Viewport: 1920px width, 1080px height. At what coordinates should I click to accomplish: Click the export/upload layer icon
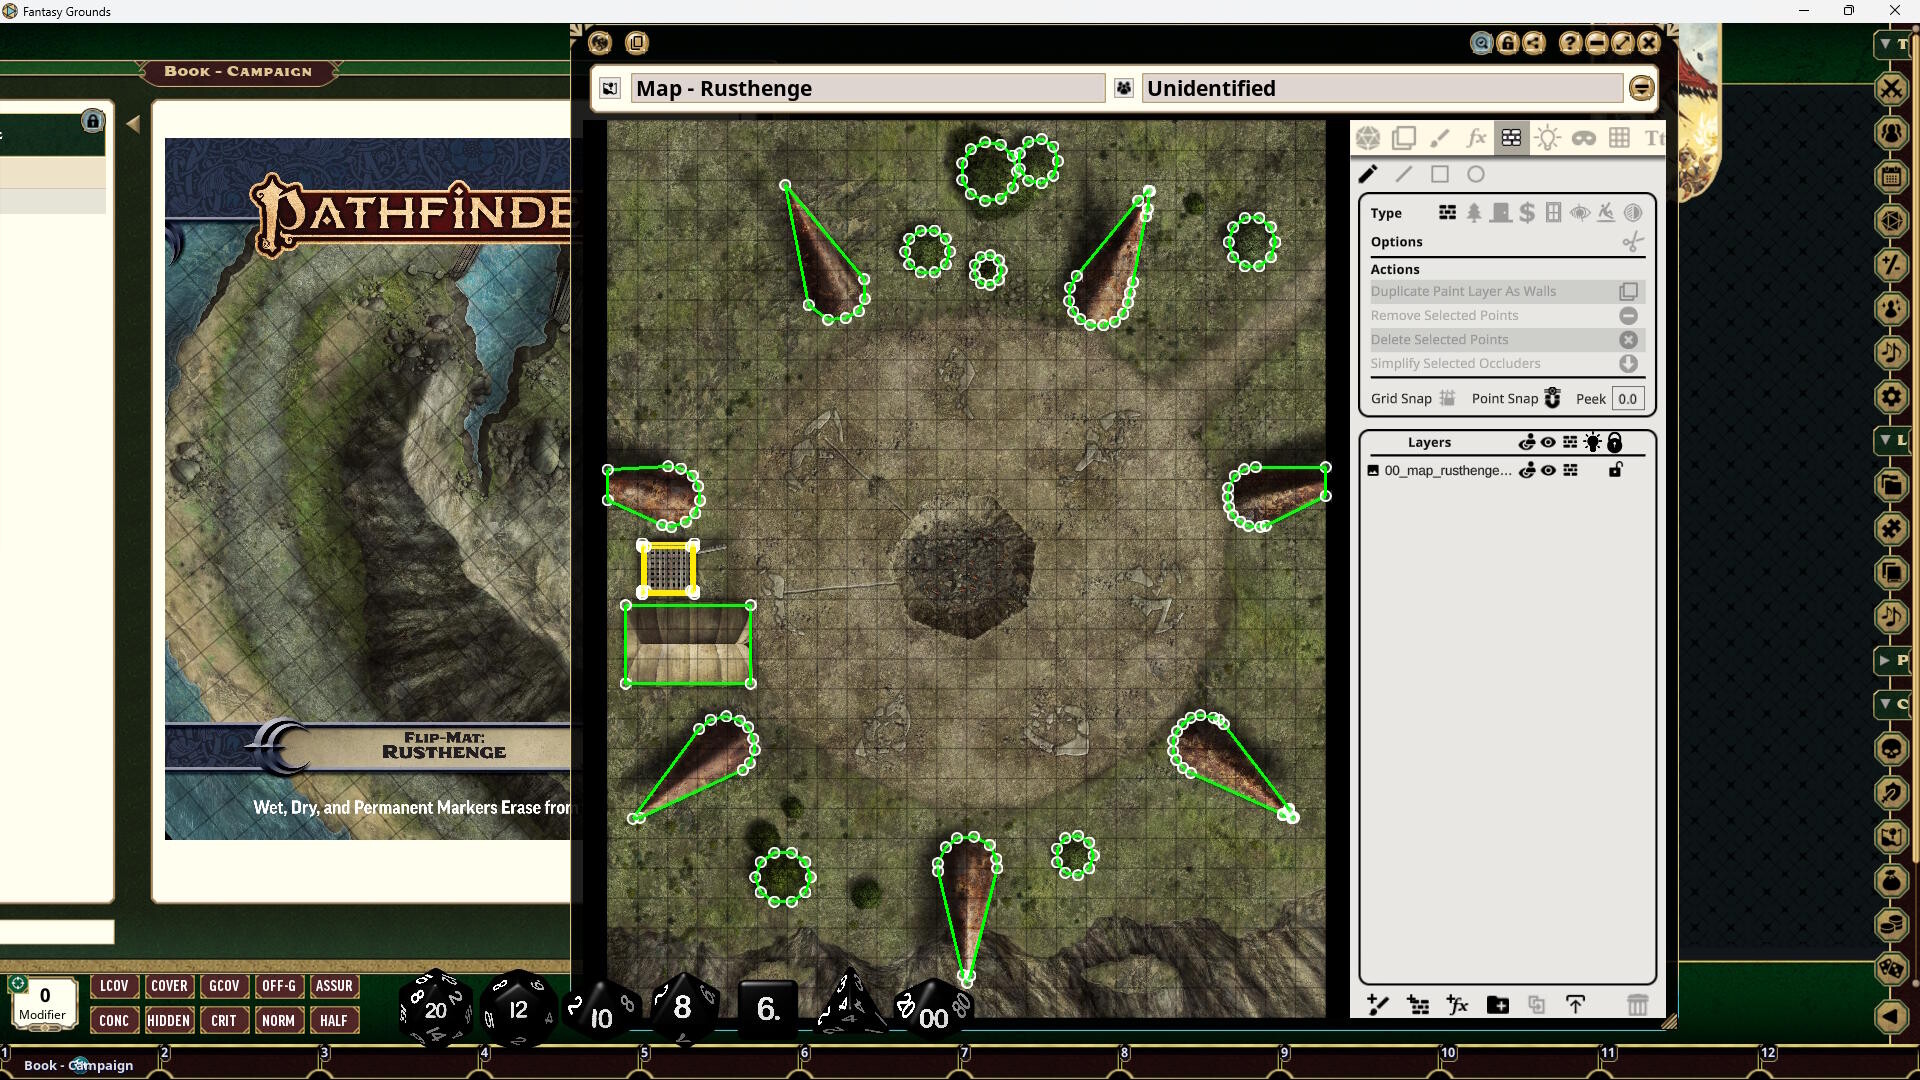coord(1576,1005)
